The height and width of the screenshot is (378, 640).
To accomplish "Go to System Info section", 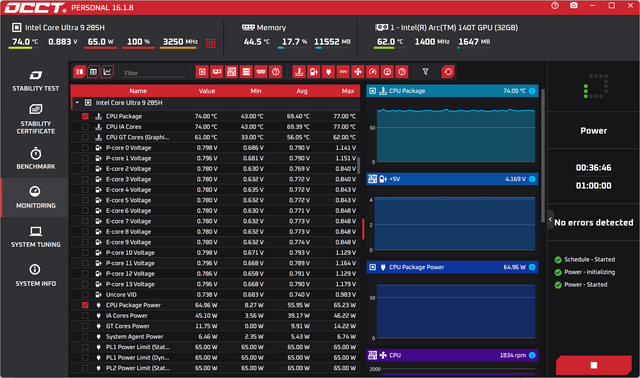I will point(36,276).
